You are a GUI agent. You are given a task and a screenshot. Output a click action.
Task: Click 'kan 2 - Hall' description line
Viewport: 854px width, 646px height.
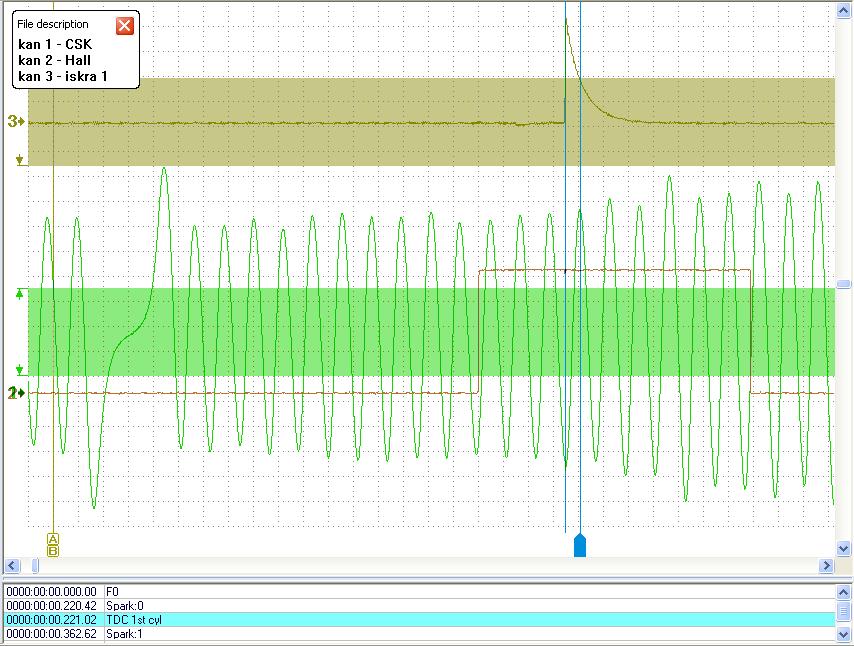coord(54,60)
